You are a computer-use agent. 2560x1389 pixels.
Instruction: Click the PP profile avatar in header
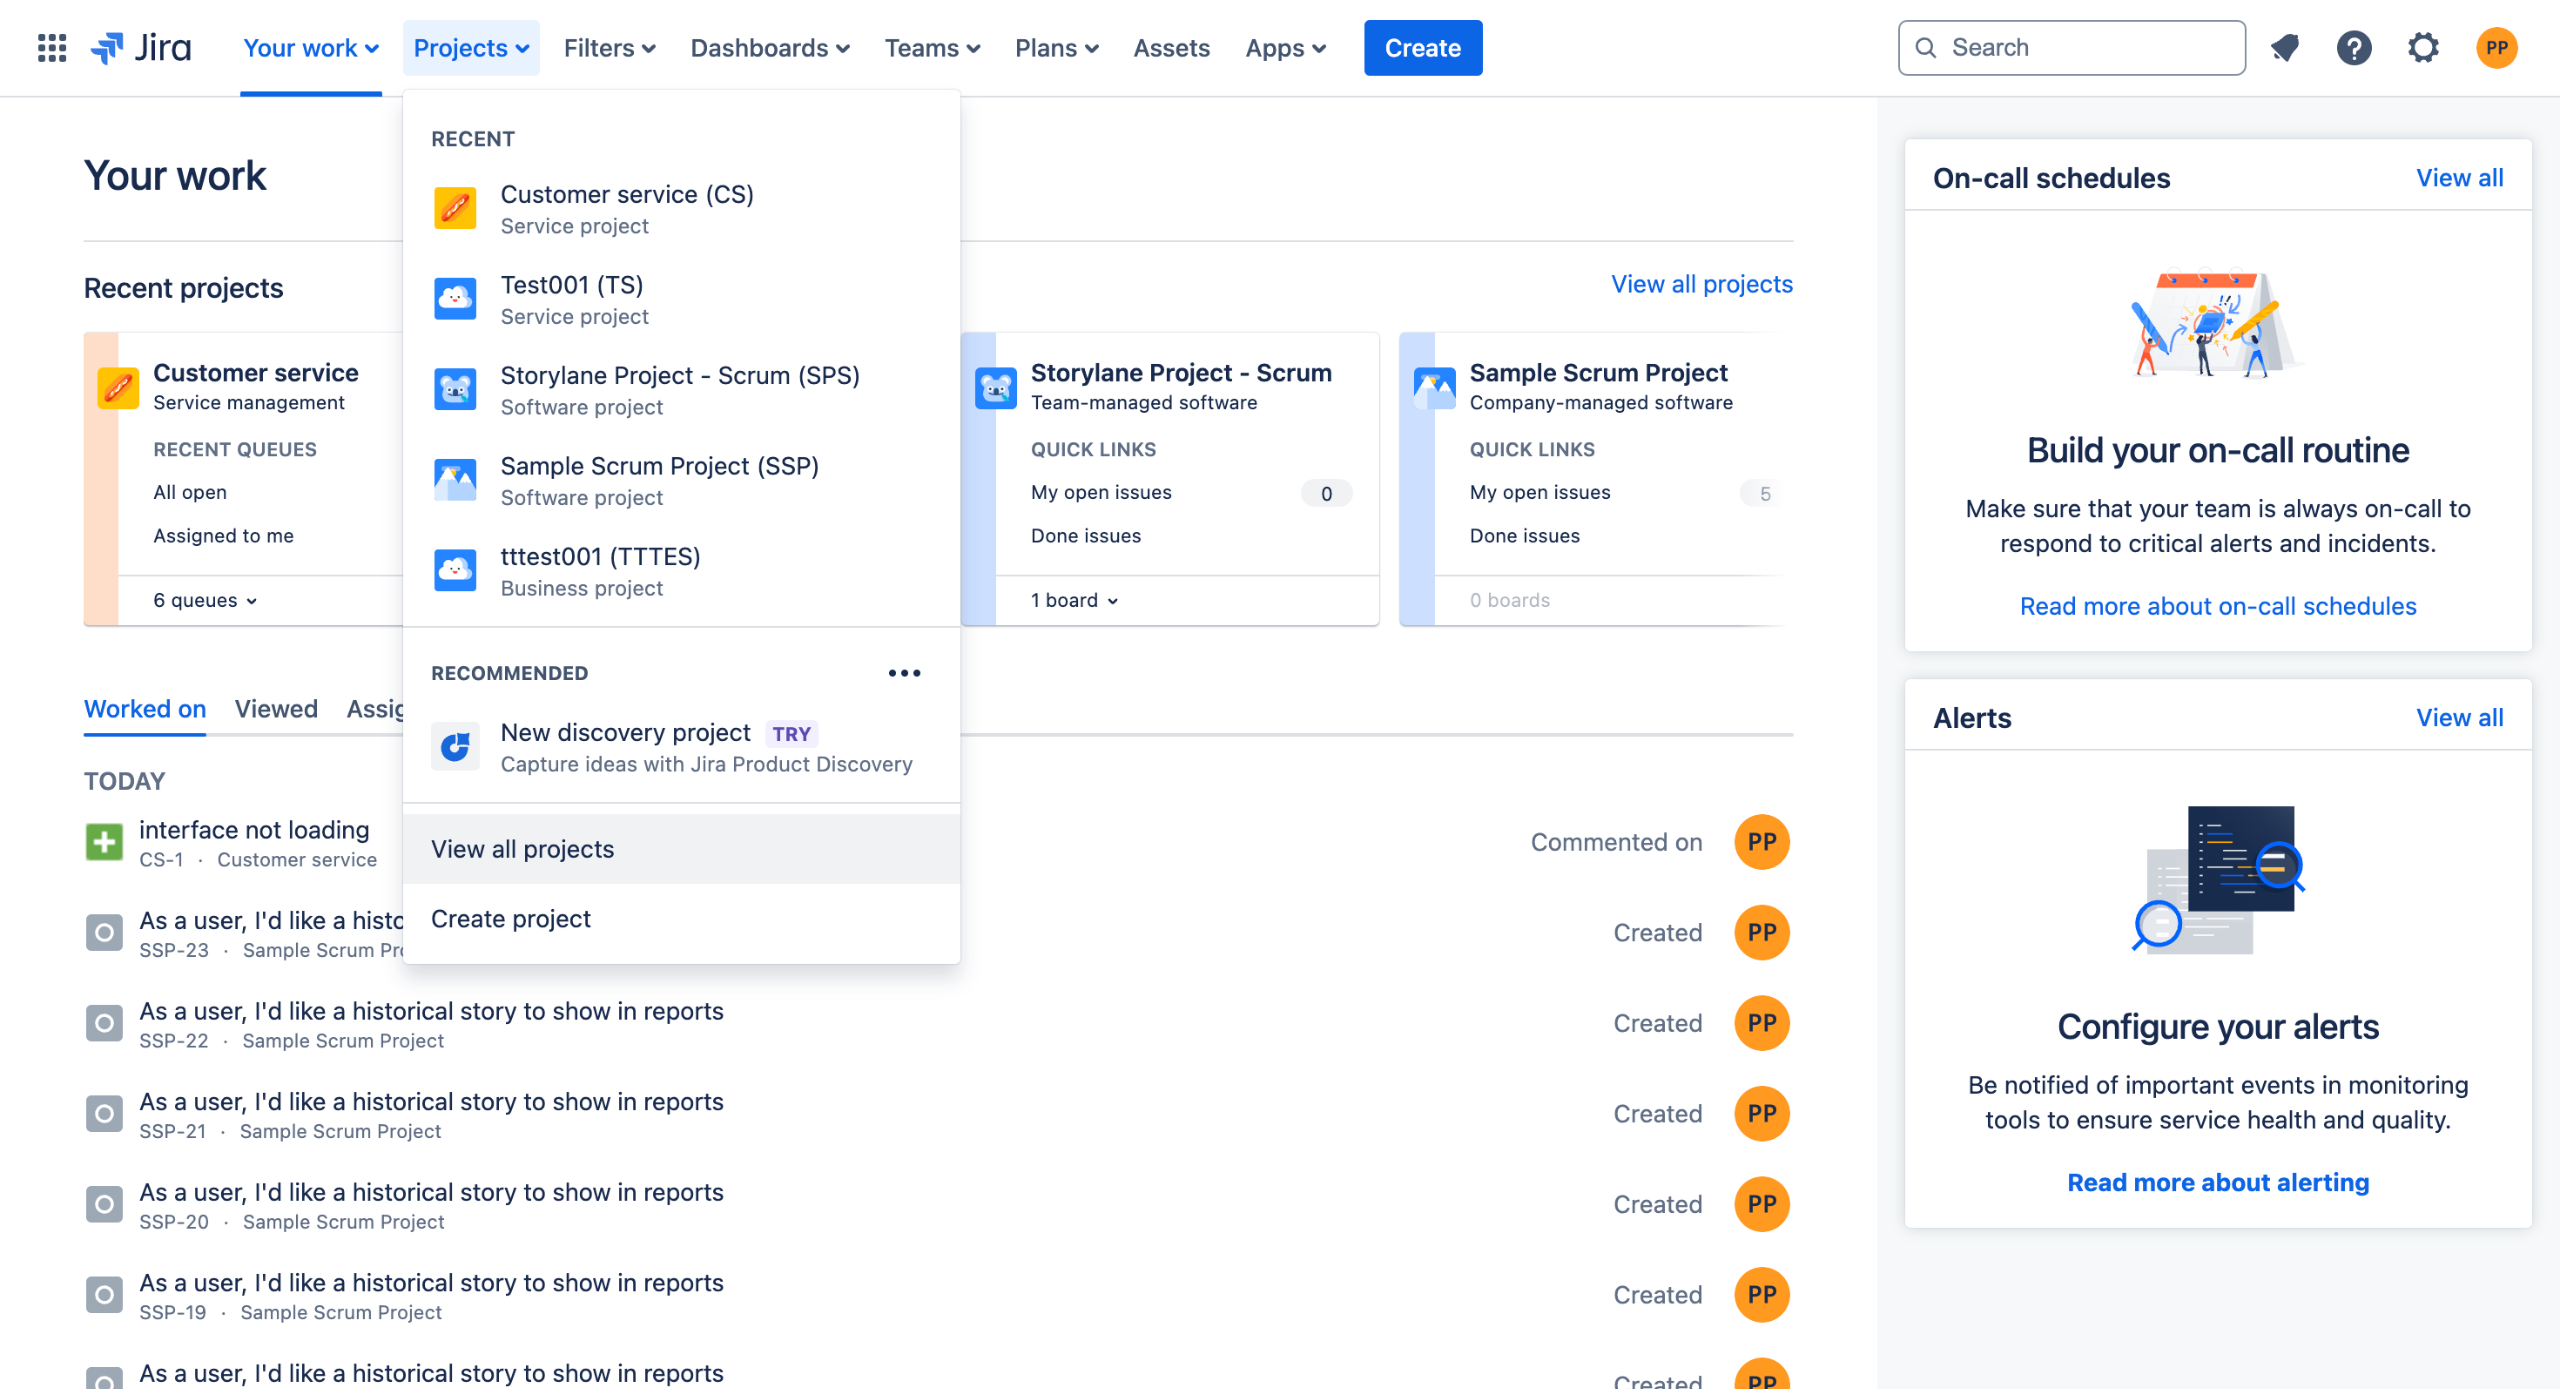click(x=2496, y=48)
